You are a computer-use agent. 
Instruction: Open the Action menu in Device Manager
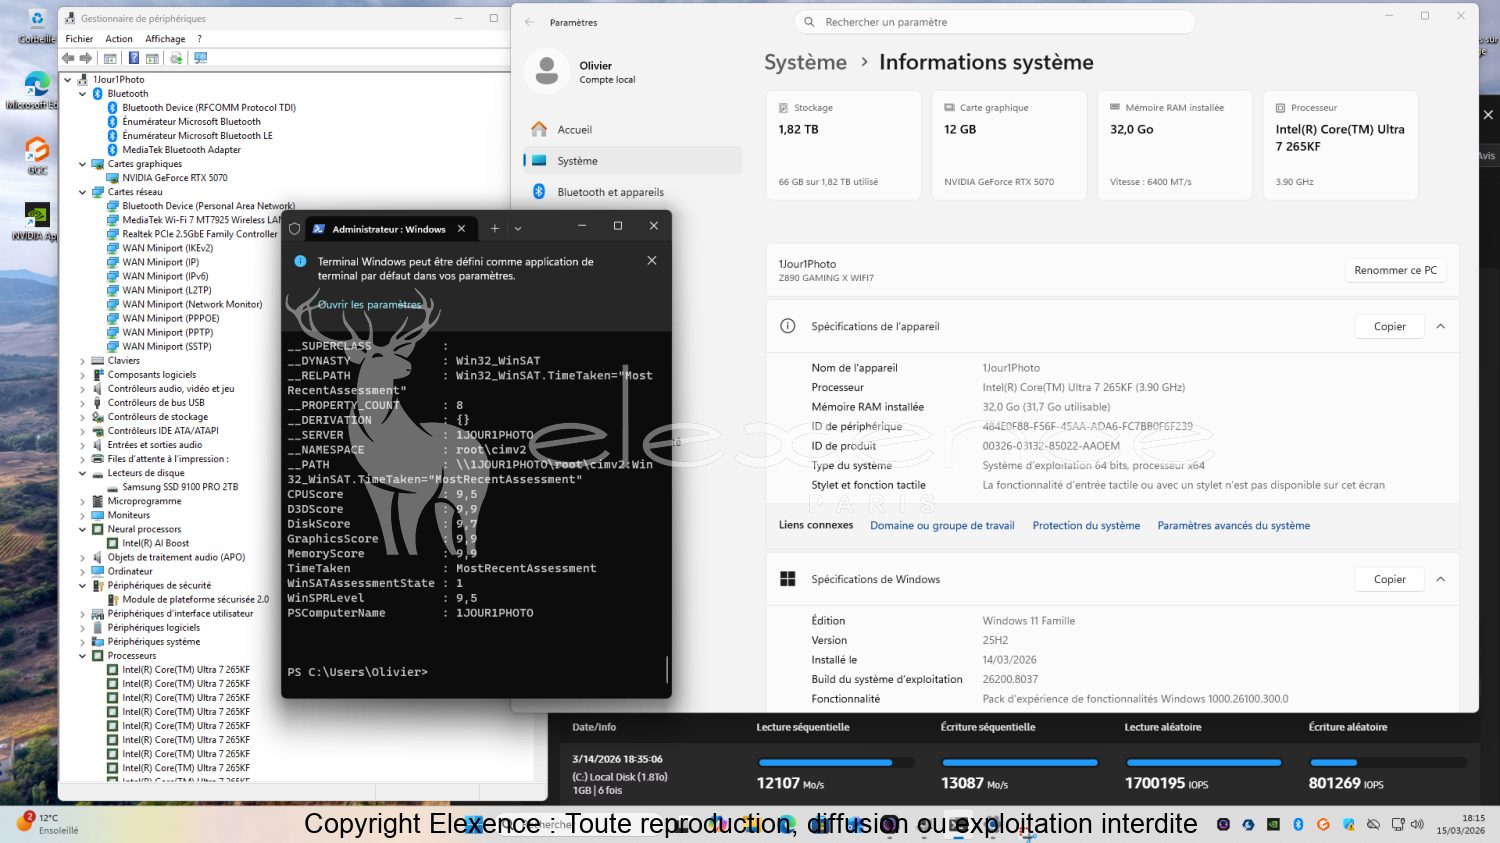tap(119, 39)
